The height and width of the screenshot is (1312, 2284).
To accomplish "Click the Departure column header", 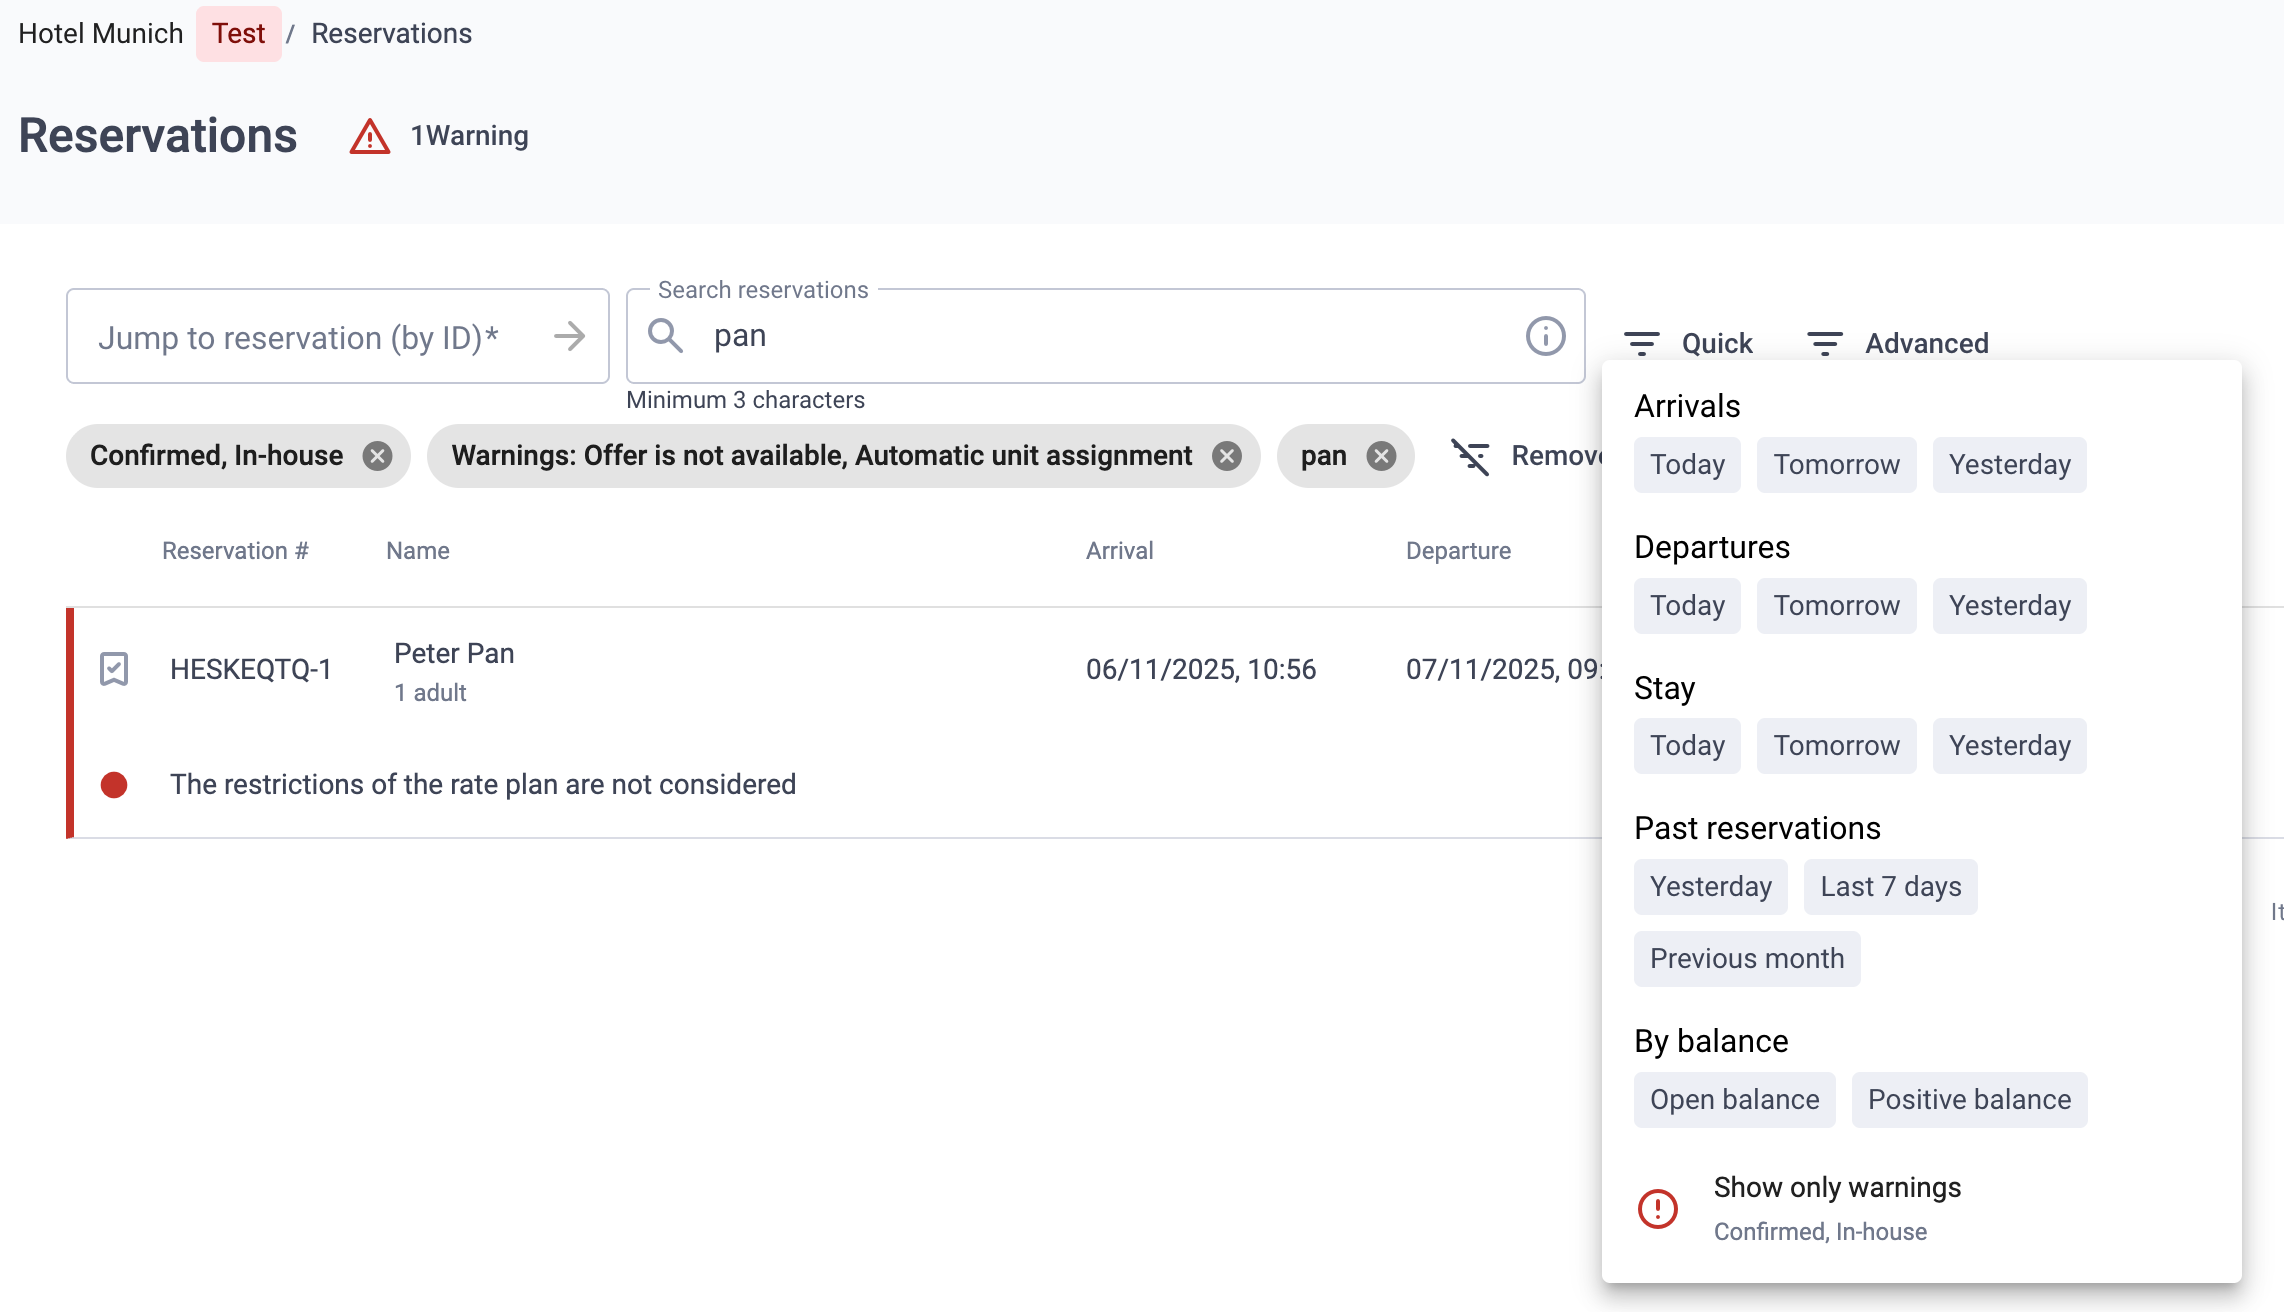I will tap(1458, 551).
